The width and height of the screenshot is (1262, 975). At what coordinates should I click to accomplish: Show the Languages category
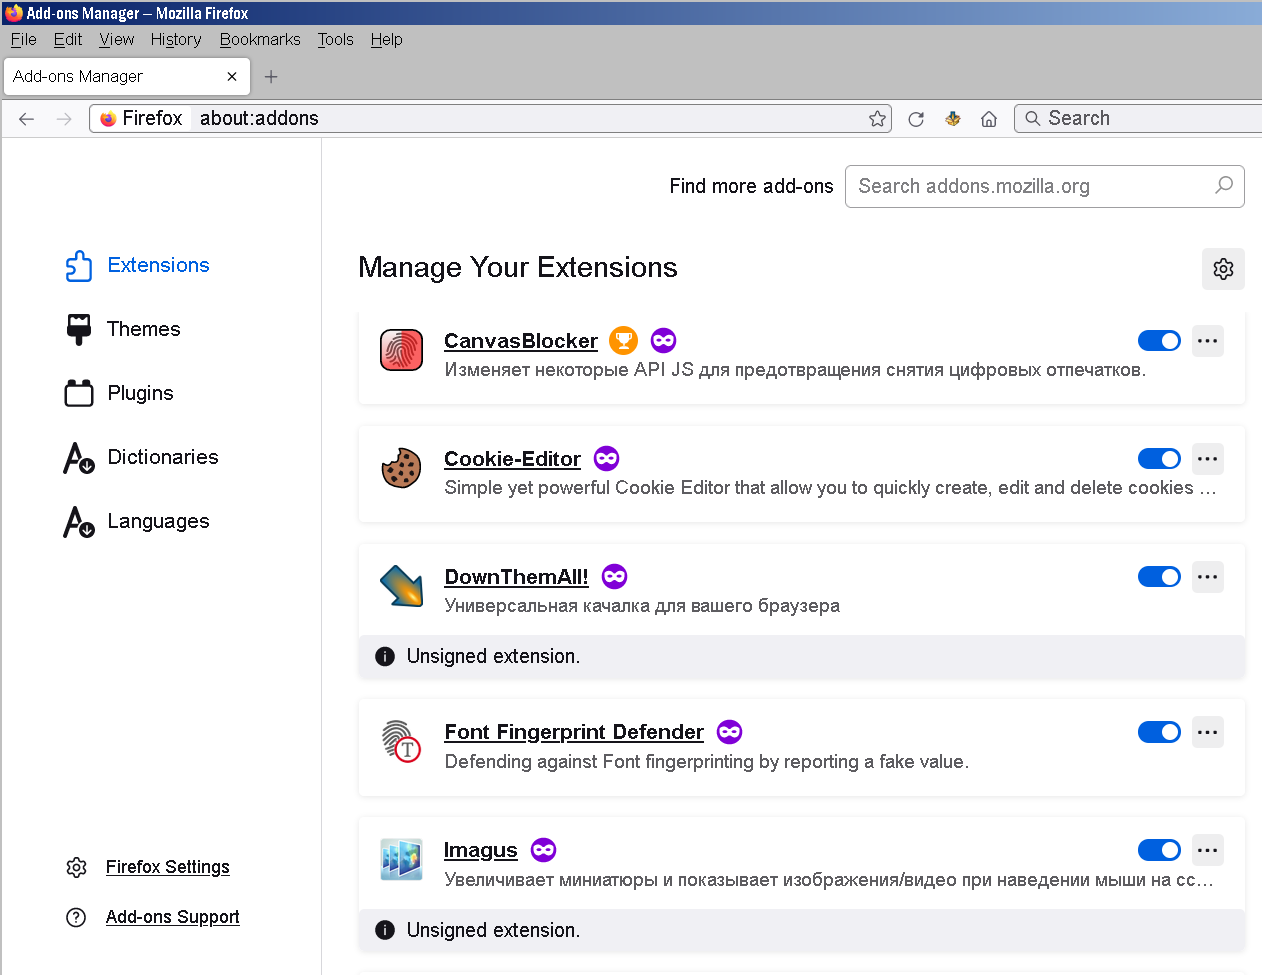[x=137, y=521]
